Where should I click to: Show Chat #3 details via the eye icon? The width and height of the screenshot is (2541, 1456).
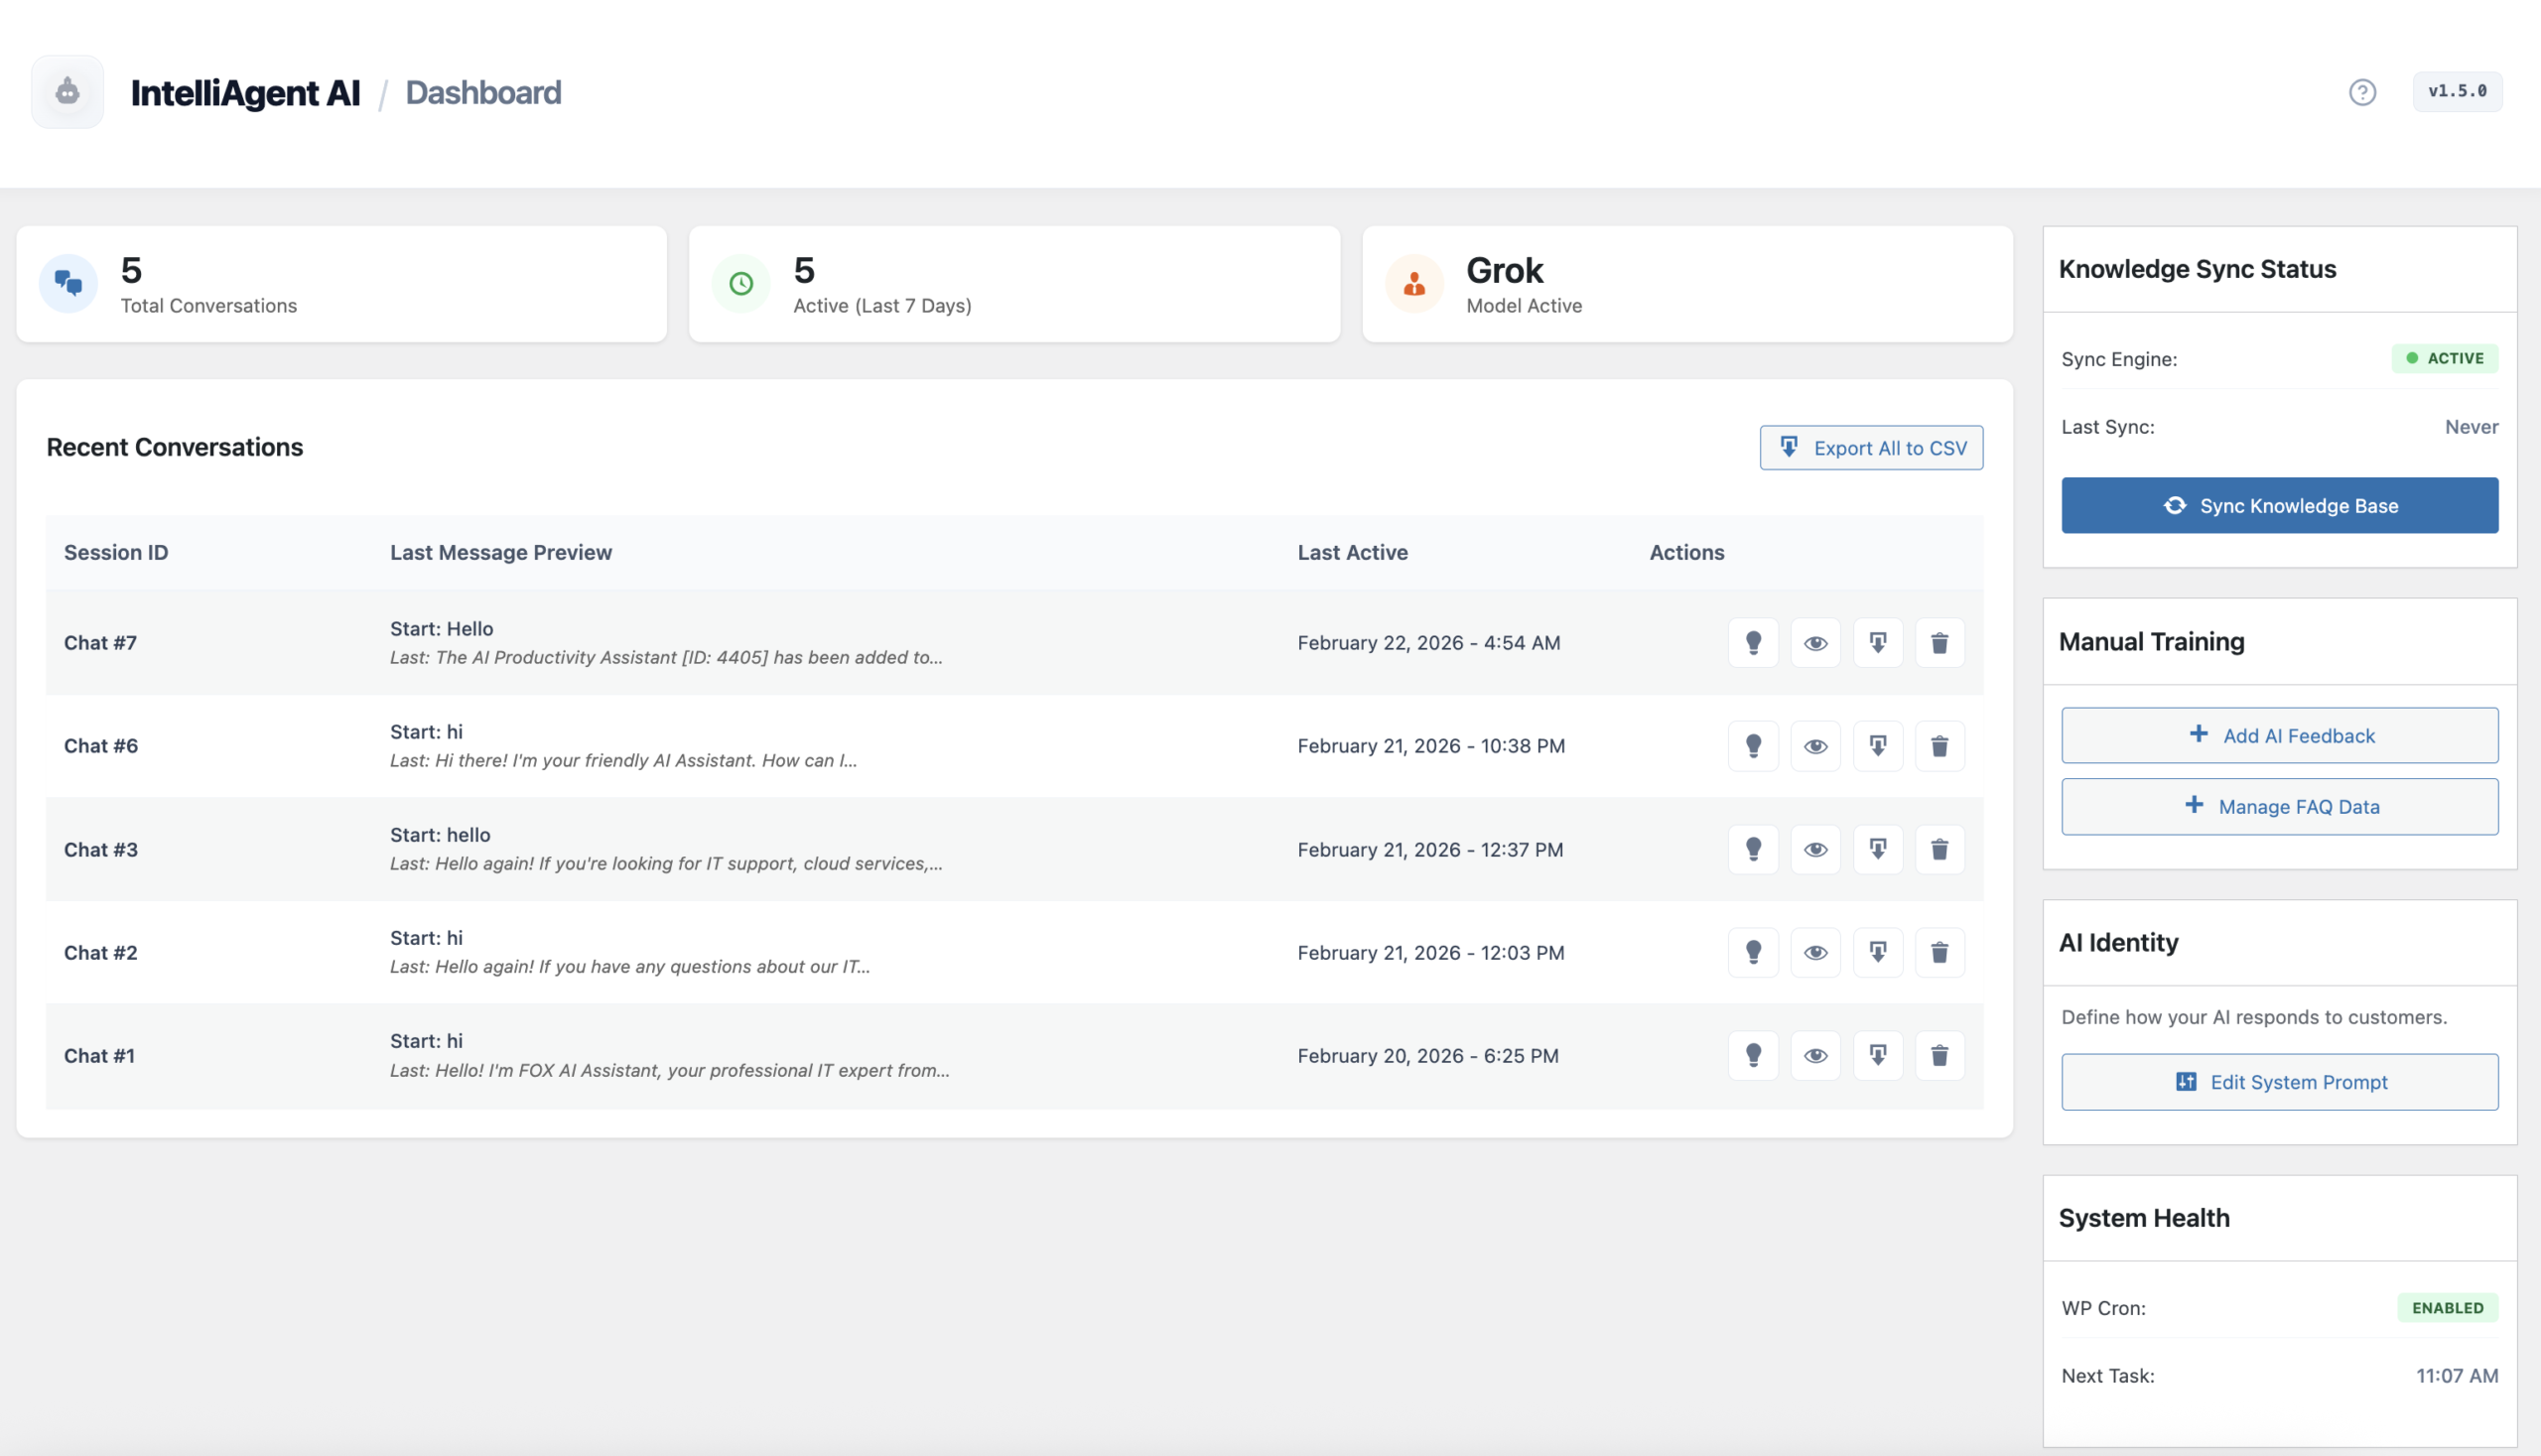click(1816, 849)
